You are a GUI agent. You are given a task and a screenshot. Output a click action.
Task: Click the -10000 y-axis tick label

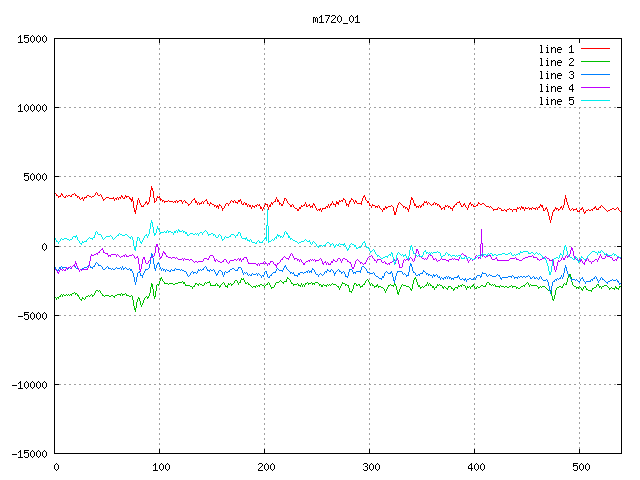point(29,385)
